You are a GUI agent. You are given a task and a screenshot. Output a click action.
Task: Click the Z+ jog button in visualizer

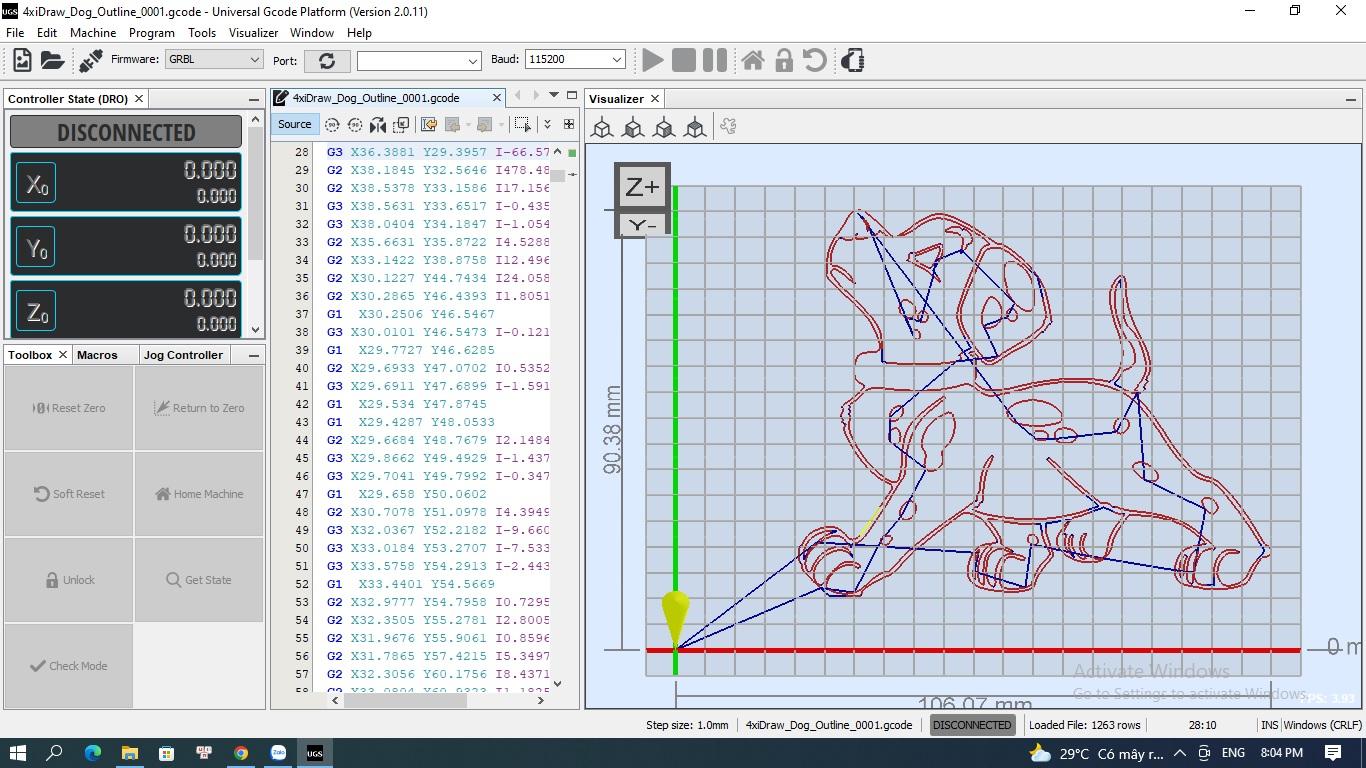pyautogui.click(x=642, y=187)
